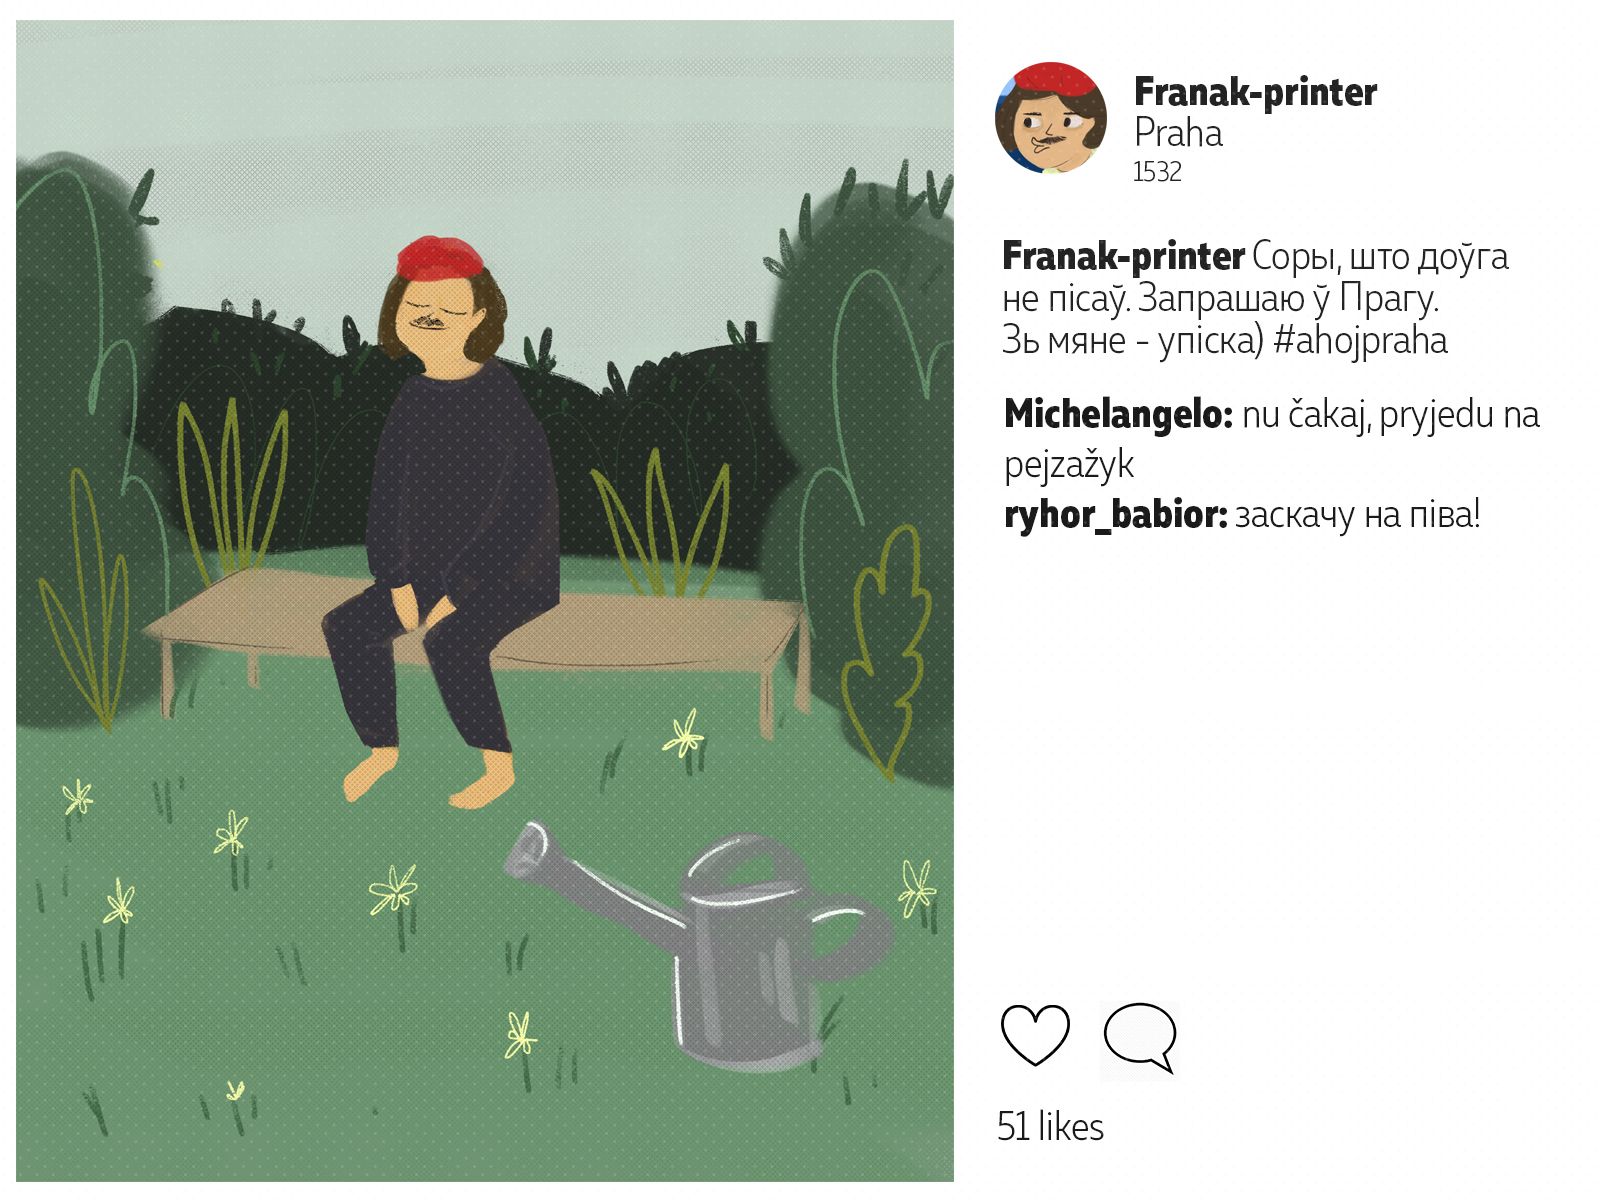Open the Praha location link

(x=1178, y=133)
